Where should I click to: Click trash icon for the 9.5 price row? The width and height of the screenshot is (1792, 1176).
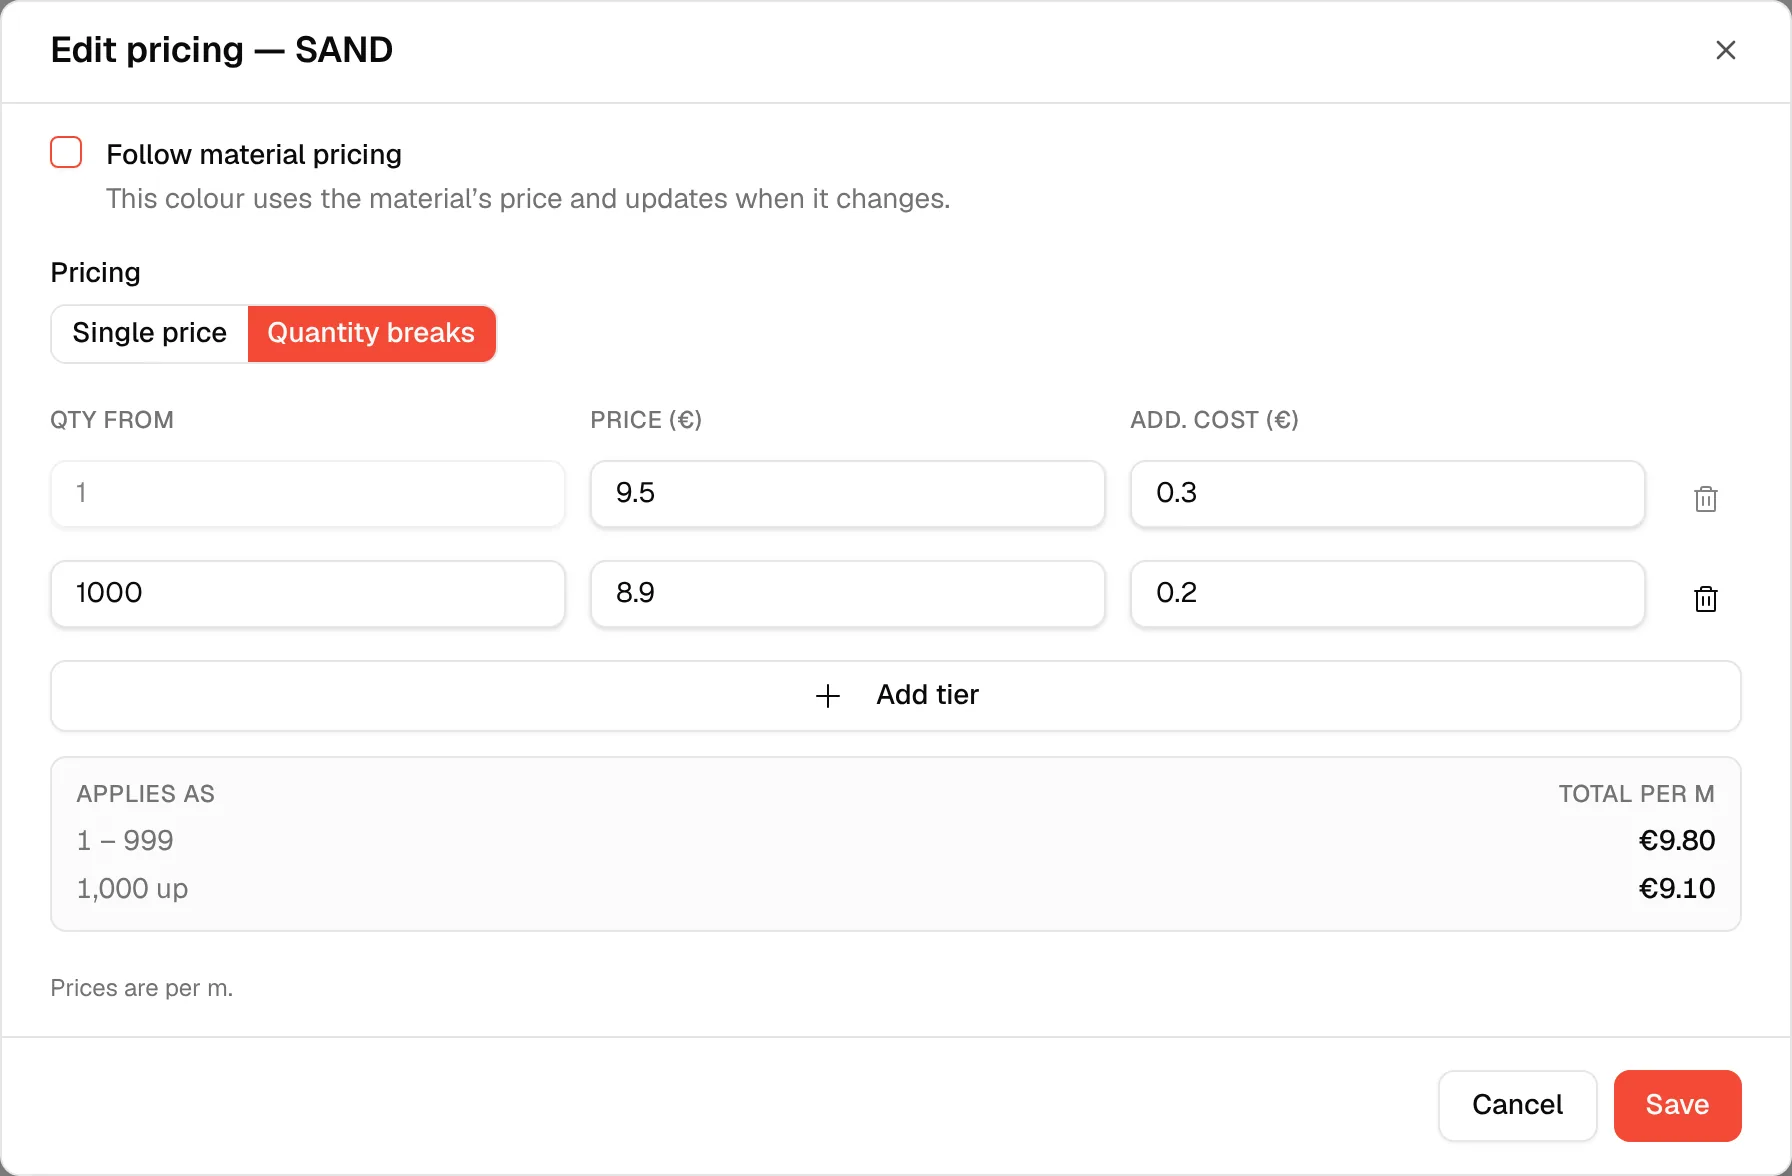click(x=1705, y=498)
